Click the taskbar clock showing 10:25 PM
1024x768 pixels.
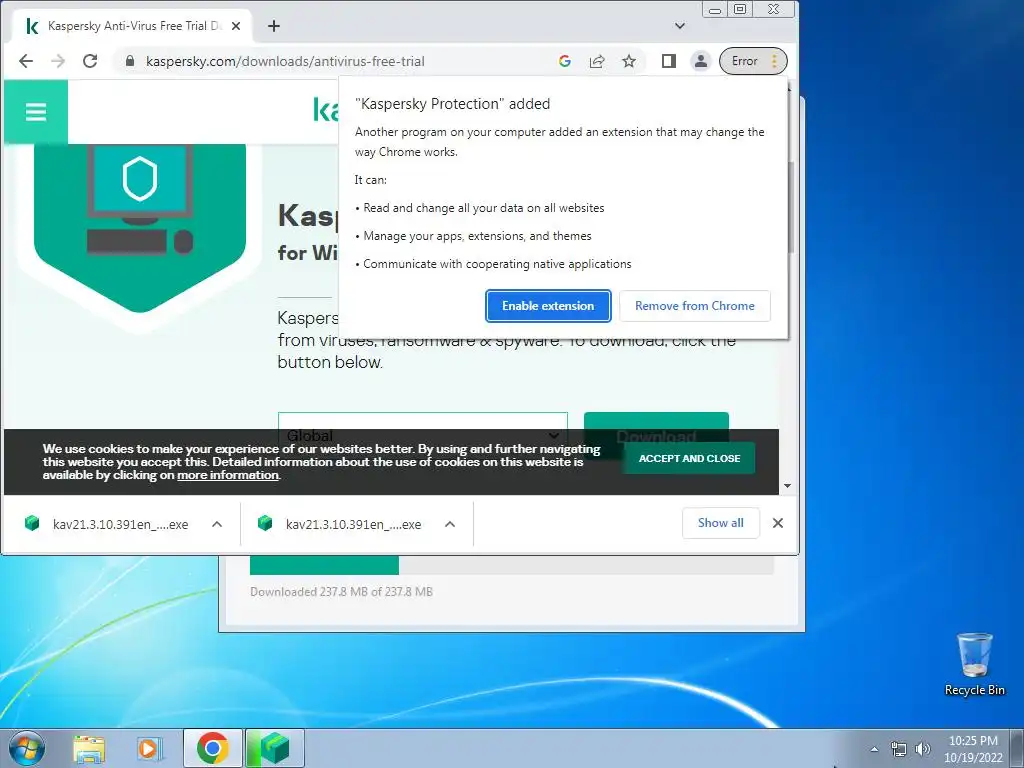pyautogui.click(x=973, y=749)
